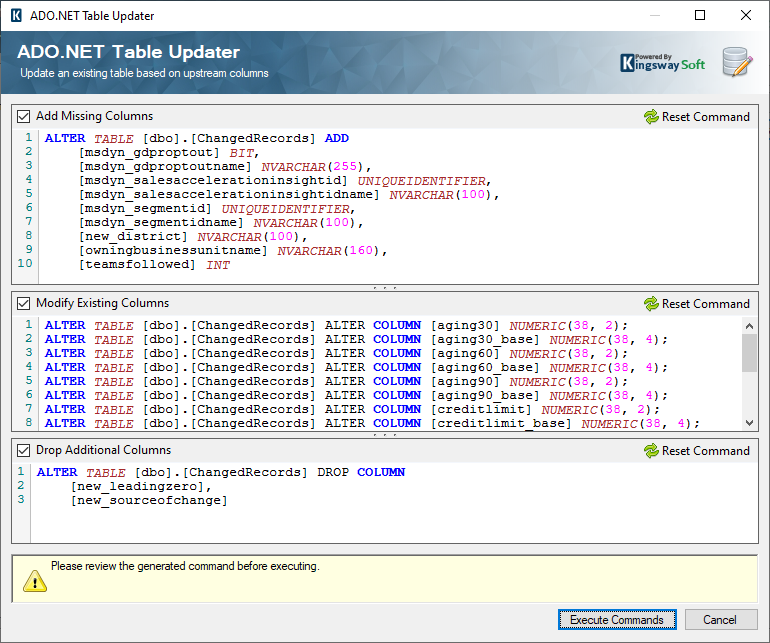Click the [new_leadingzero] line

pyautogui.click(x=141, y=486)
